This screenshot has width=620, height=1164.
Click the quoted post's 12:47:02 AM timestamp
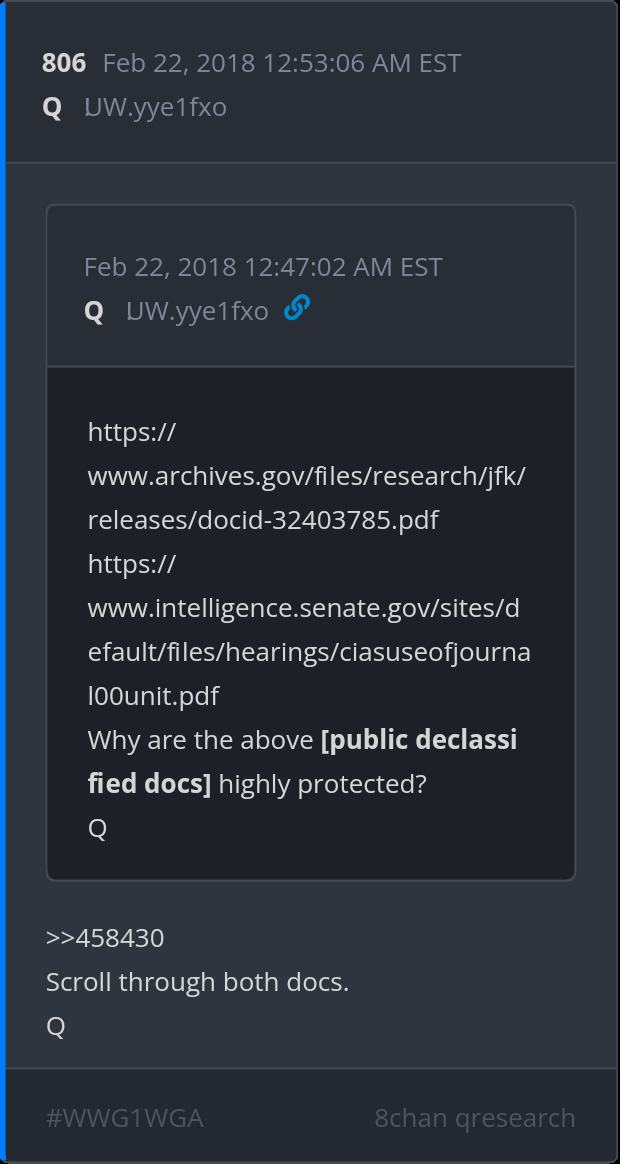pyautogui.click(x=262, y=268)
